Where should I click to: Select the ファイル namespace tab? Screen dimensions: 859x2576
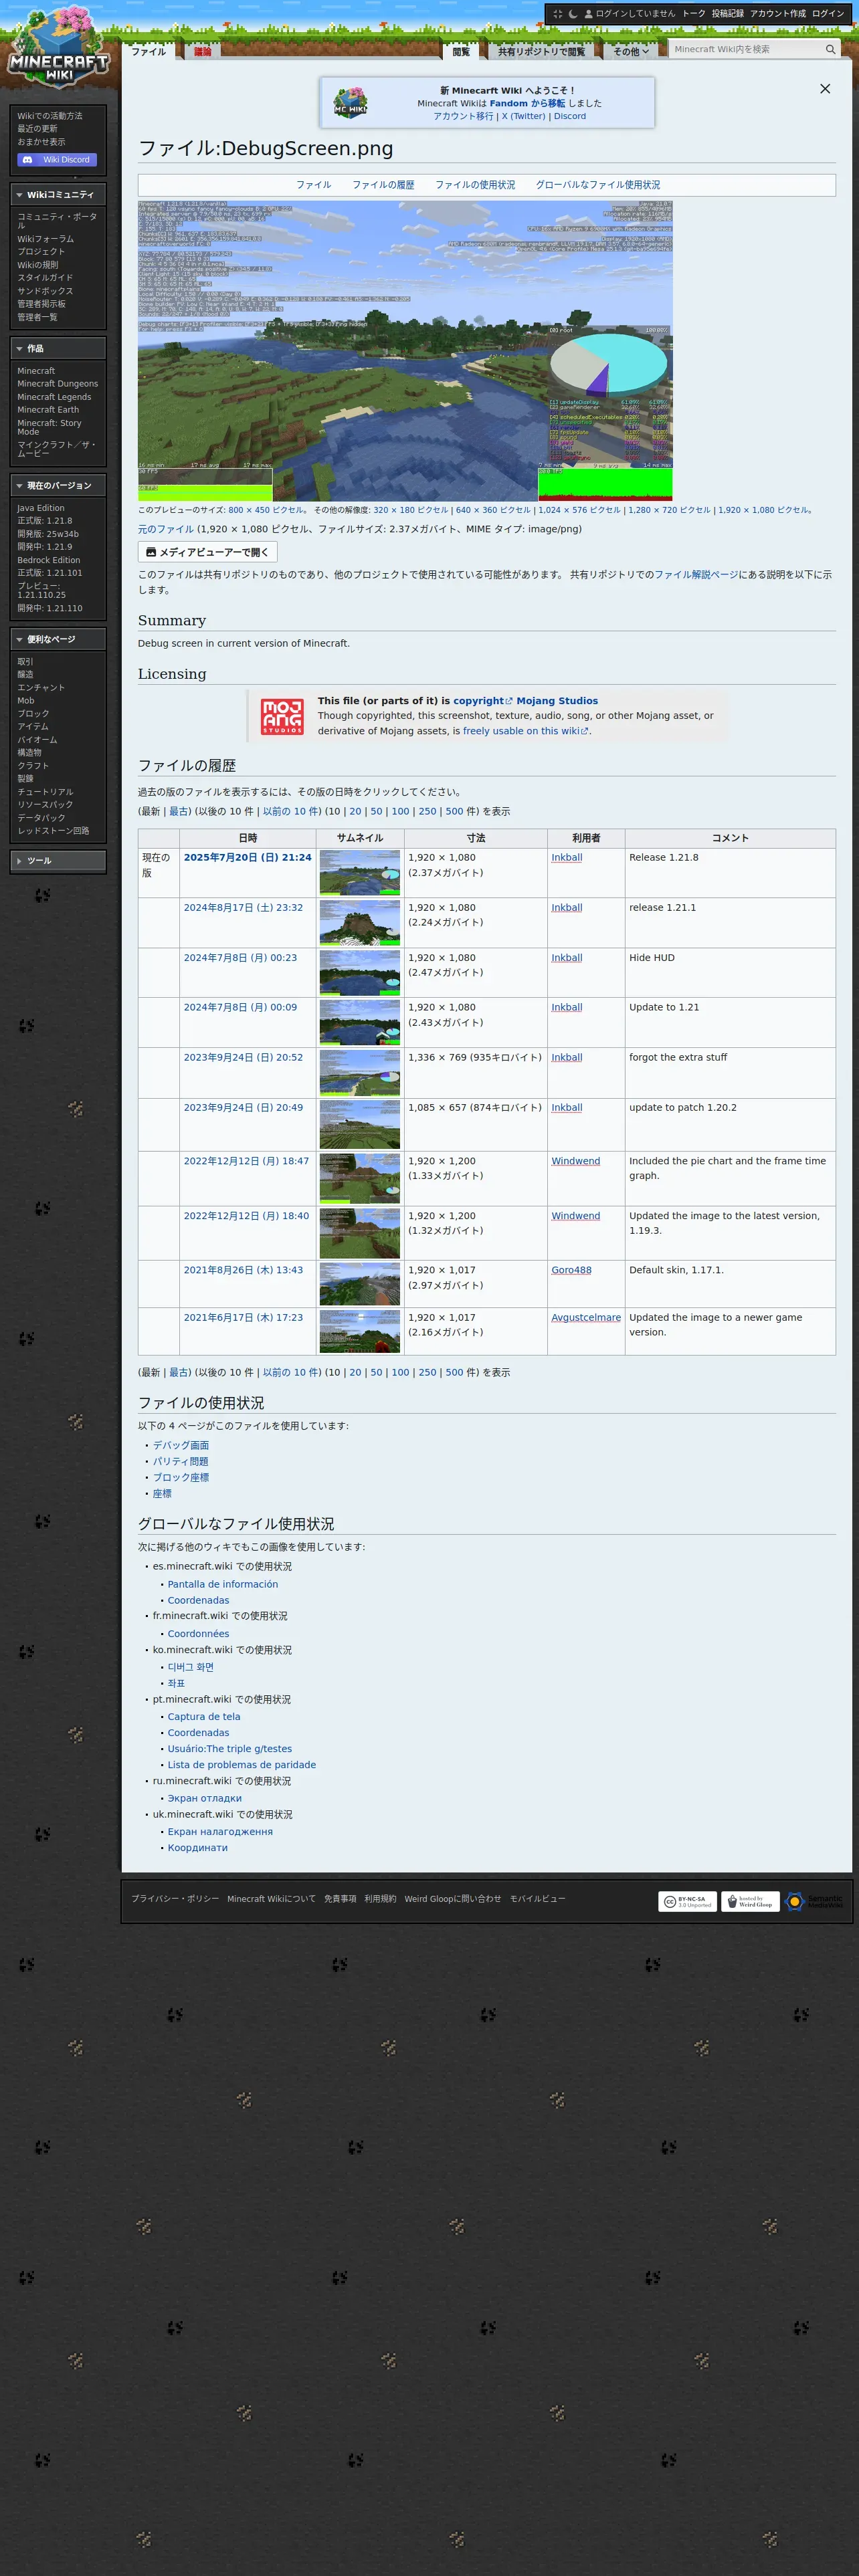[149, 51]
